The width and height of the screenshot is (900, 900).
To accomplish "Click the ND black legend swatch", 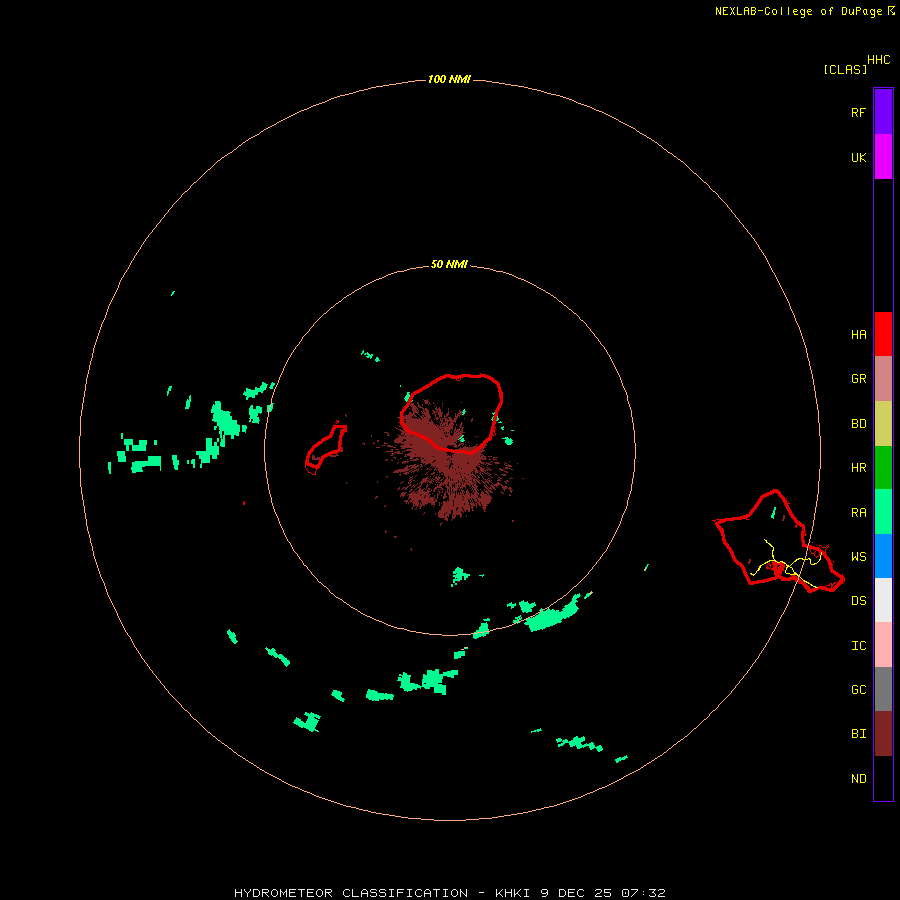I will coord(883,778).
